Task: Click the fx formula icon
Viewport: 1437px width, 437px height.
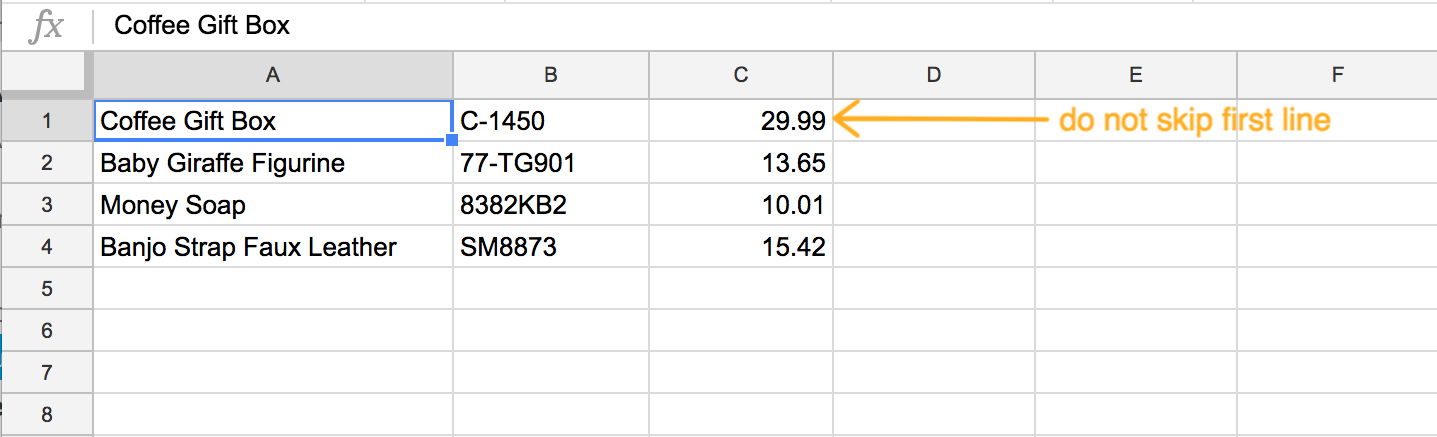Action: 47,26
